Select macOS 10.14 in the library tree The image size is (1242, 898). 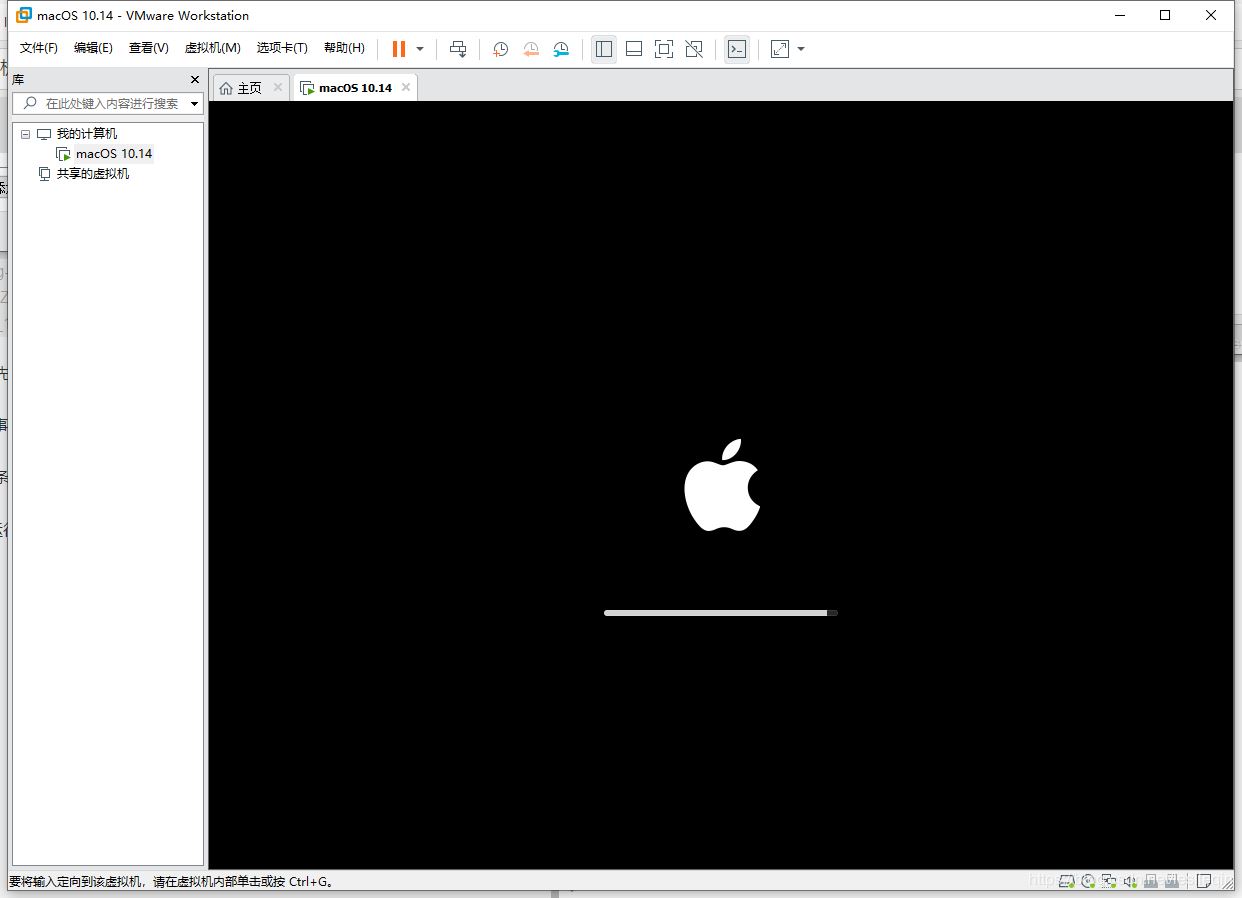113,154
